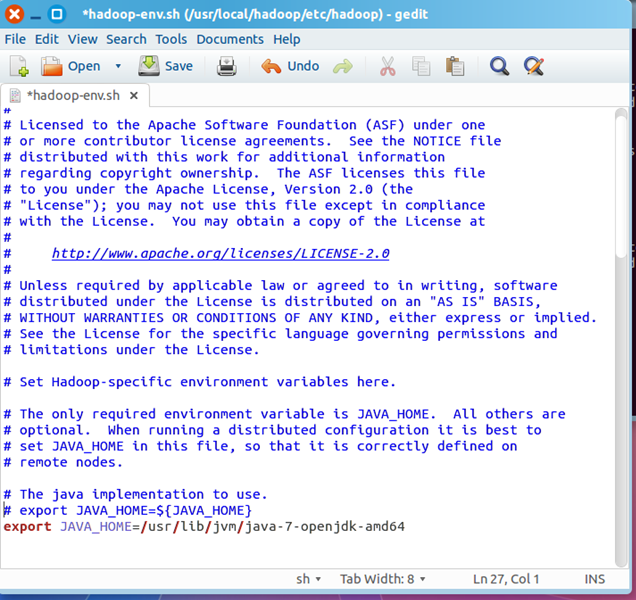Image resolution: width=636 pixels, height=600 pixels.
Task: Expand the Open recent files arrow
Action: (118, 66)
